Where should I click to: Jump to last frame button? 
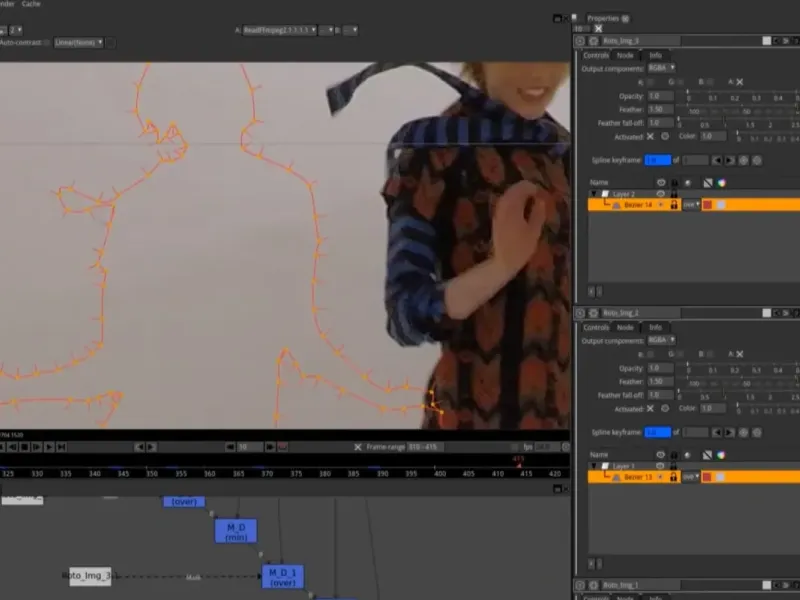(62, 447)
